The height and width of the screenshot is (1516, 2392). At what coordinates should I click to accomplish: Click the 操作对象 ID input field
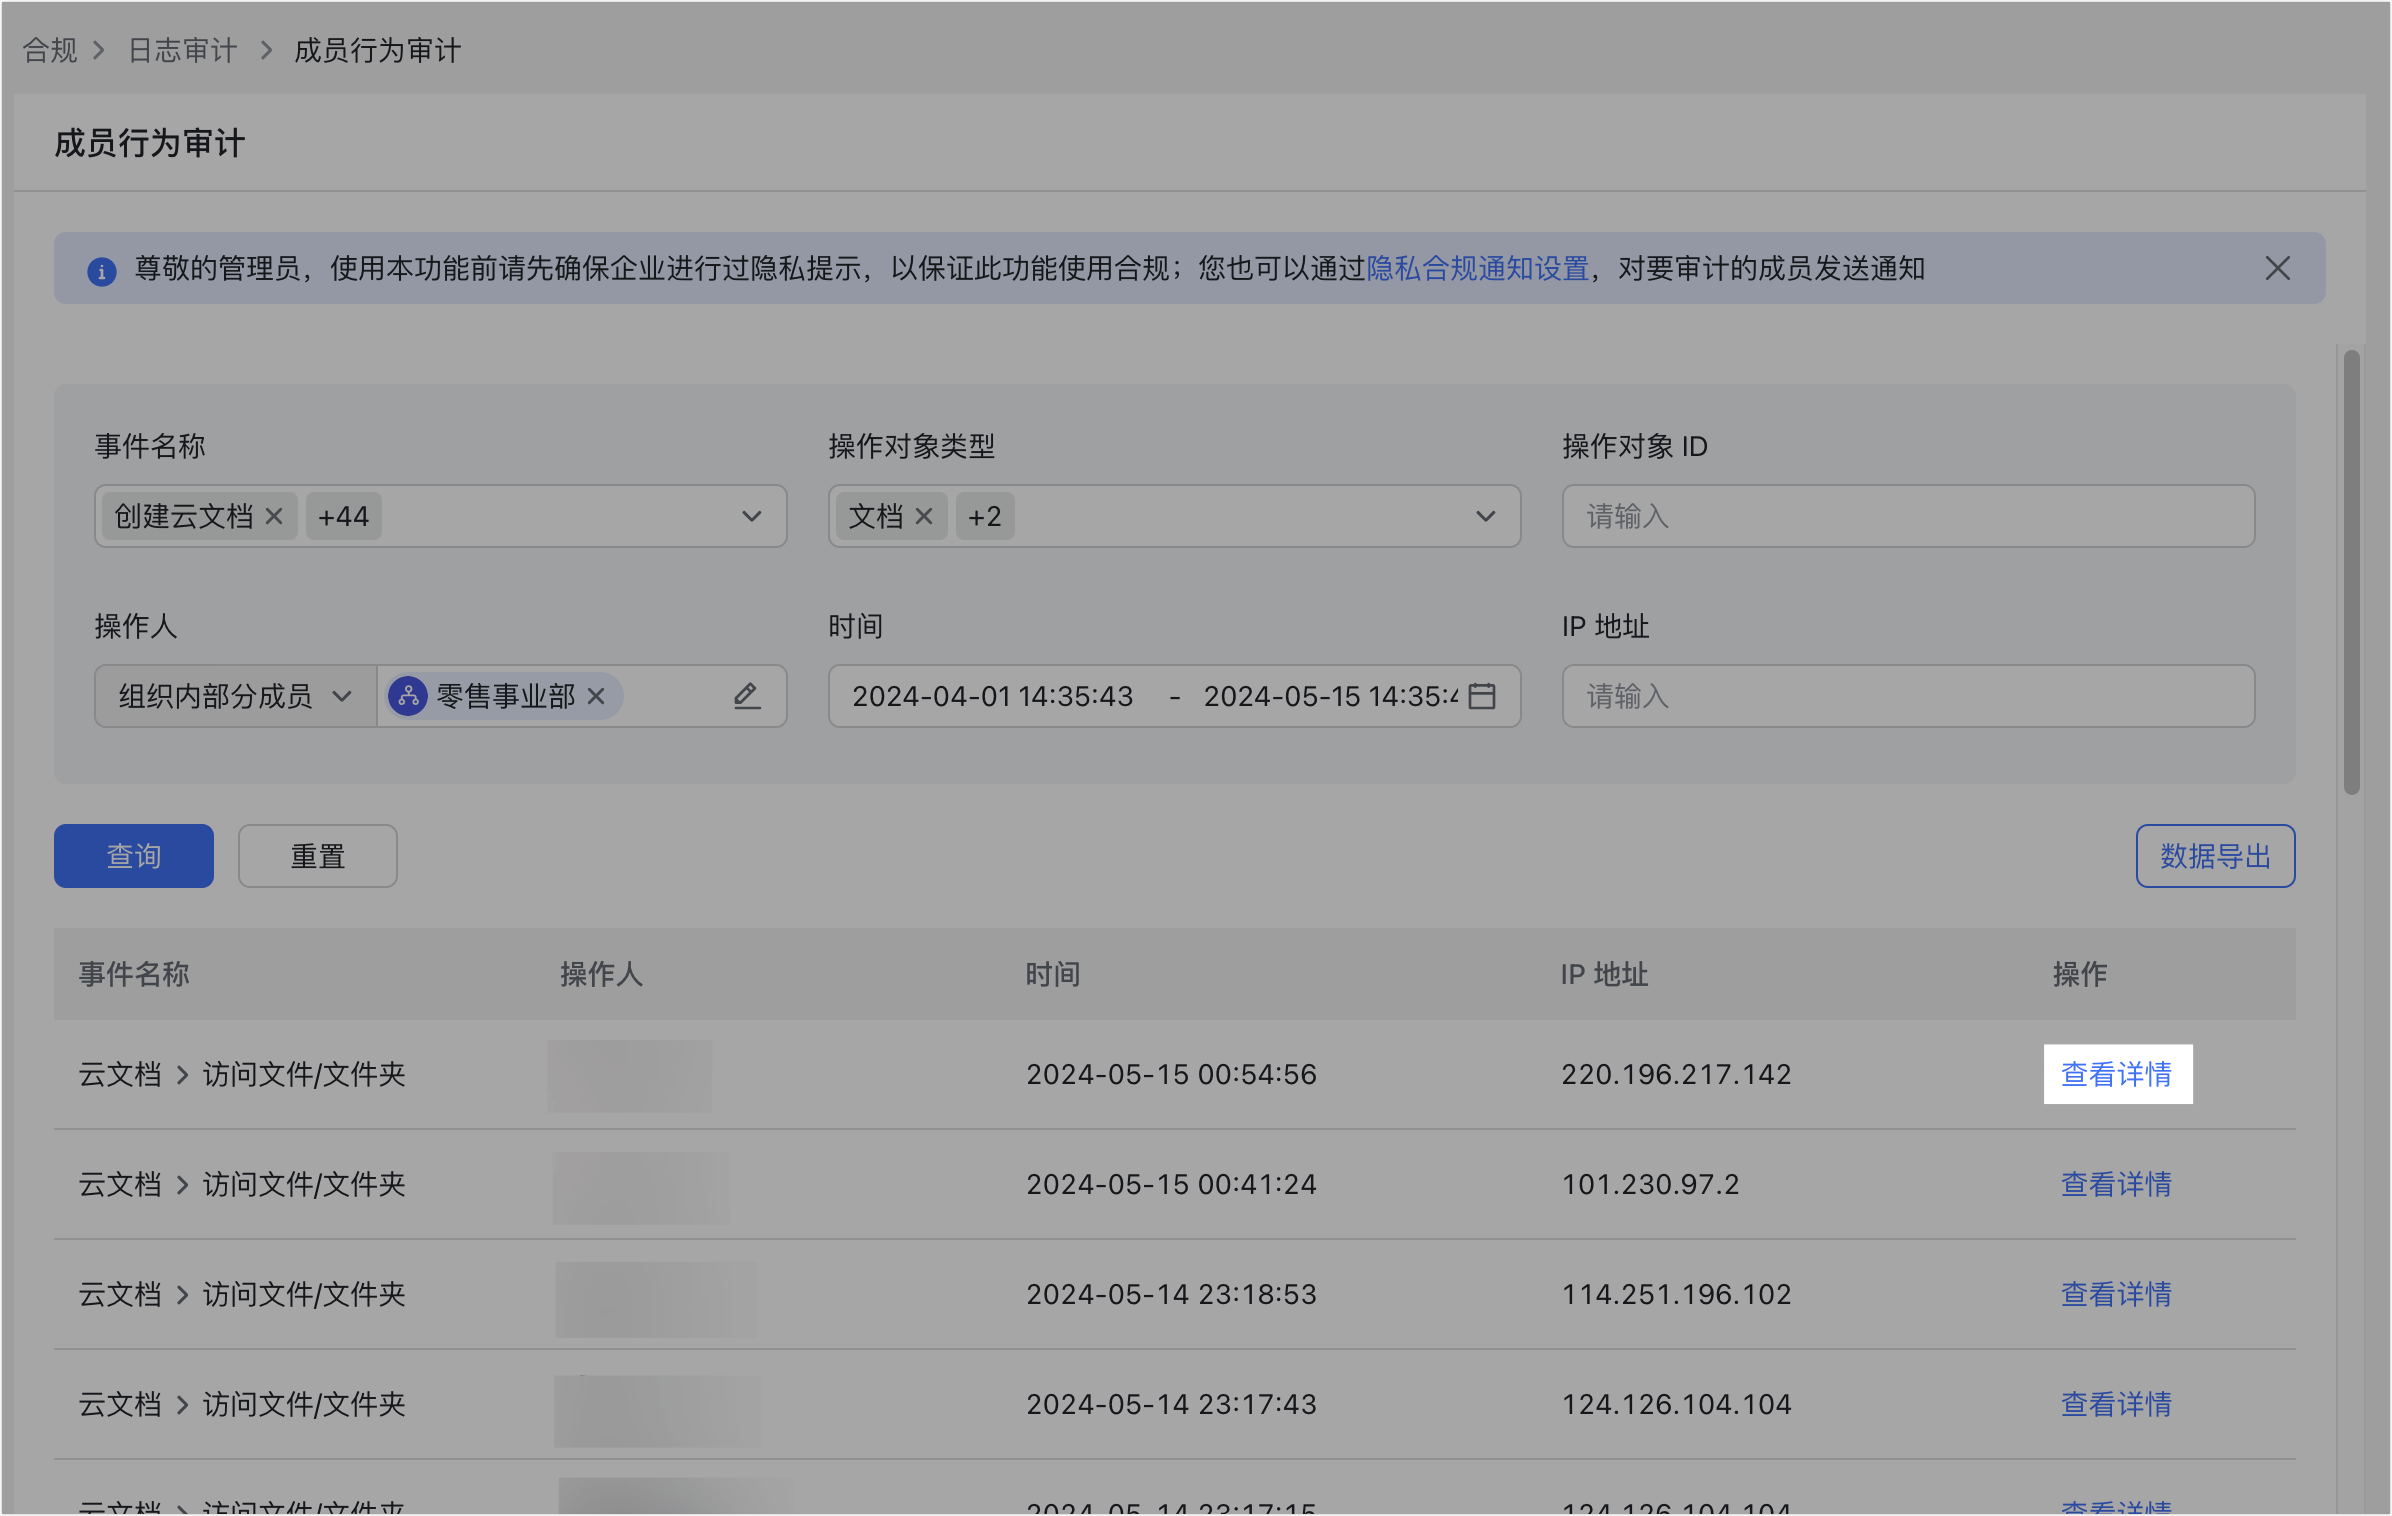[x=1907, y=516]
